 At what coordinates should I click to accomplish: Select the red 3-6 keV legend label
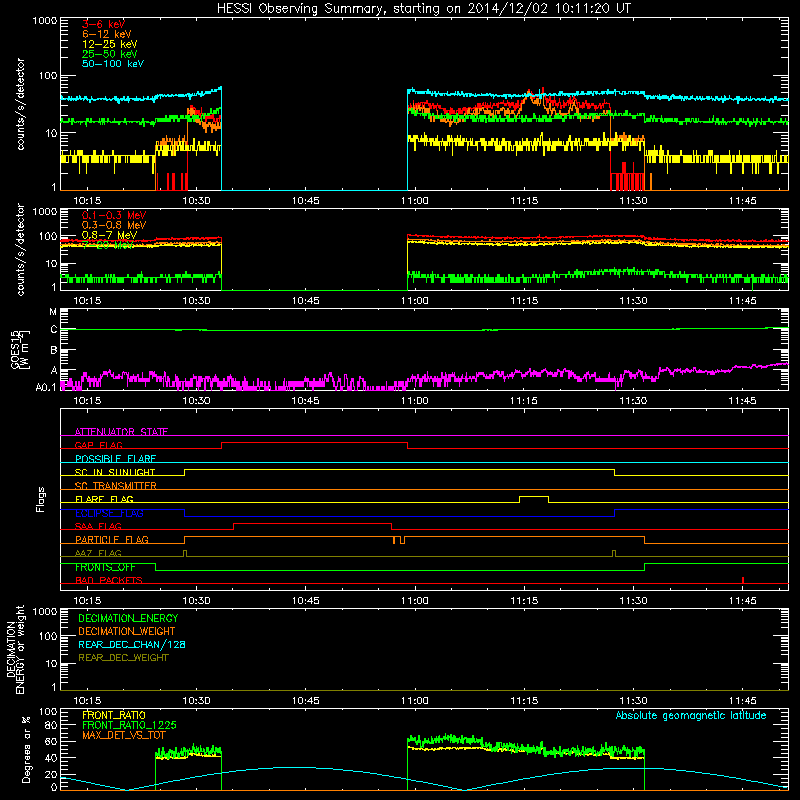click(104, 24)
